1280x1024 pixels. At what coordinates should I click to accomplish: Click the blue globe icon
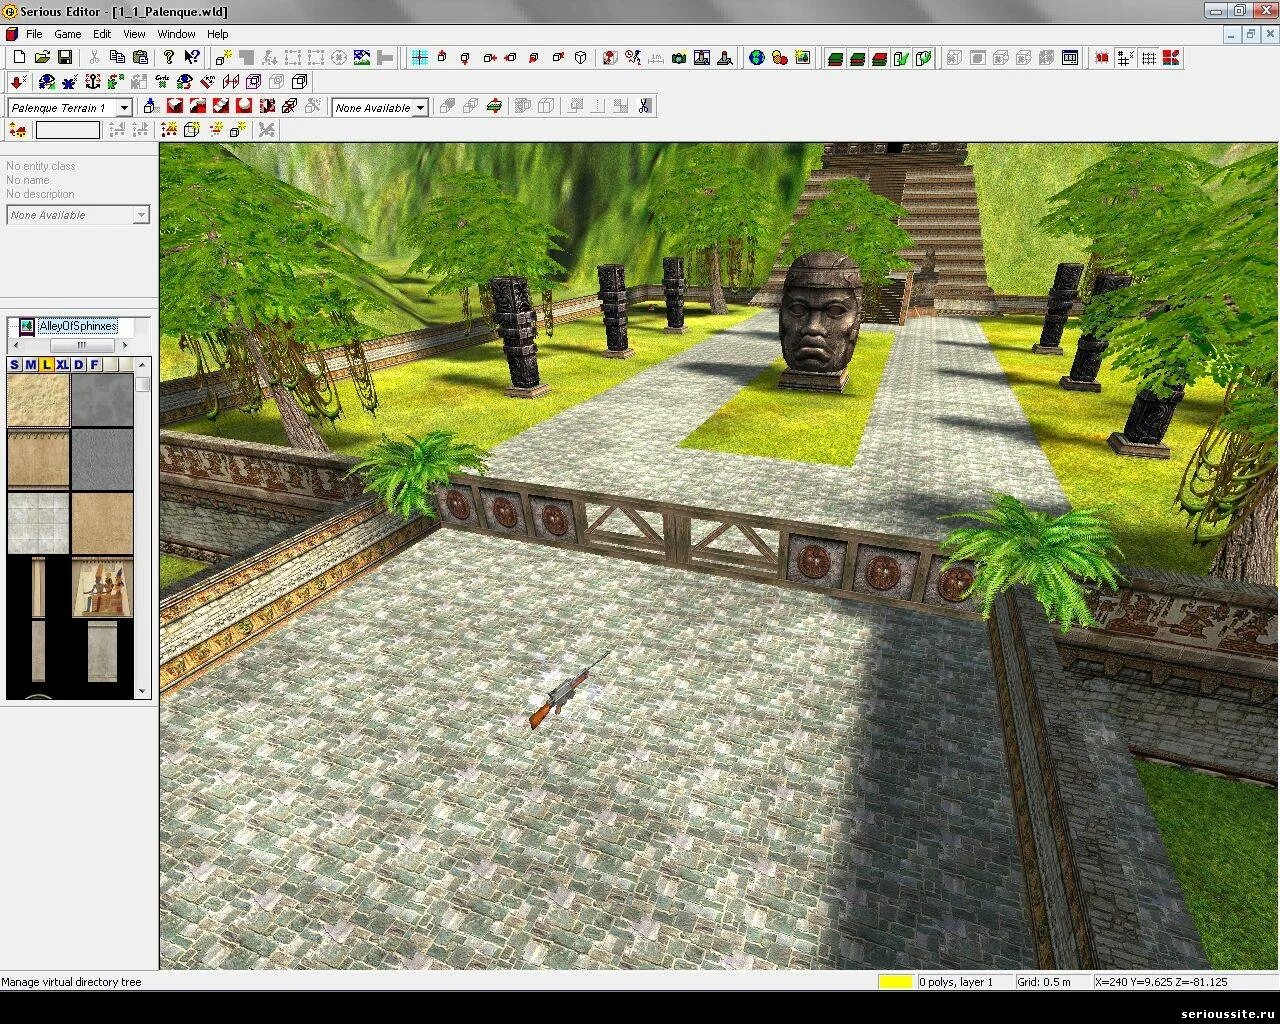(757, 58)
